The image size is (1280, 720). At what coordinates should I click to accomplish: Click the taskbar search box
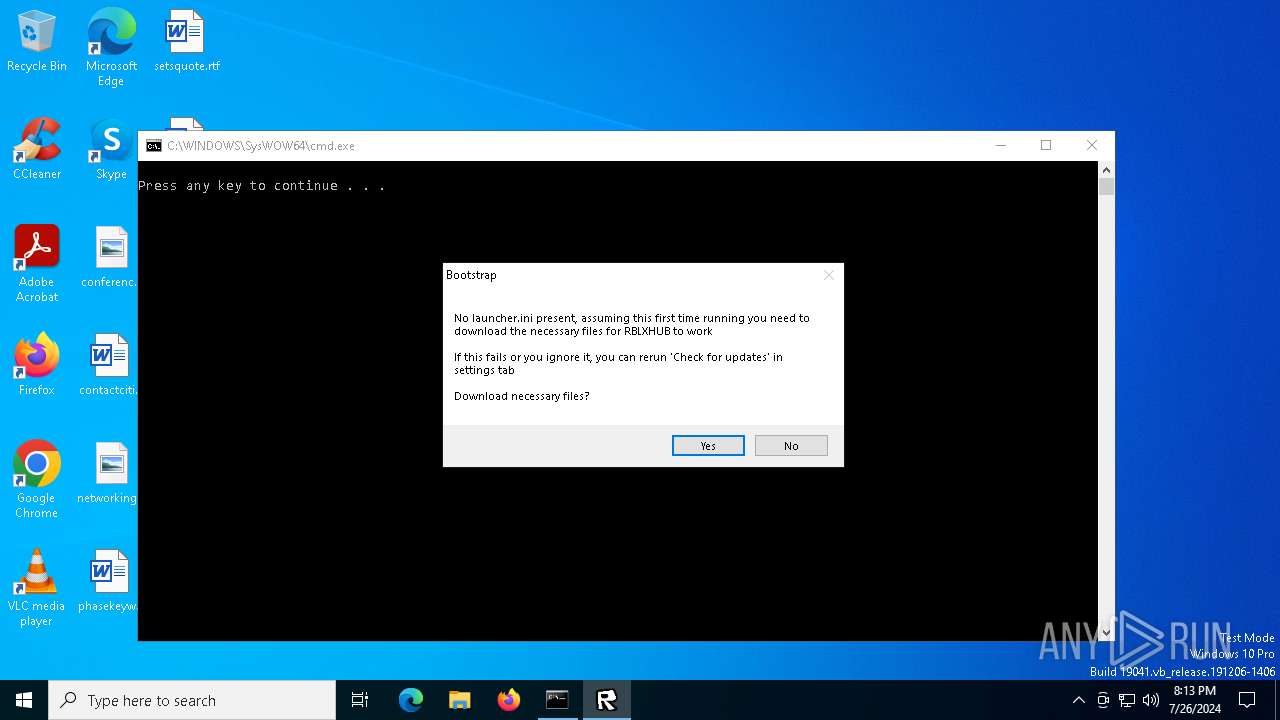192,700
